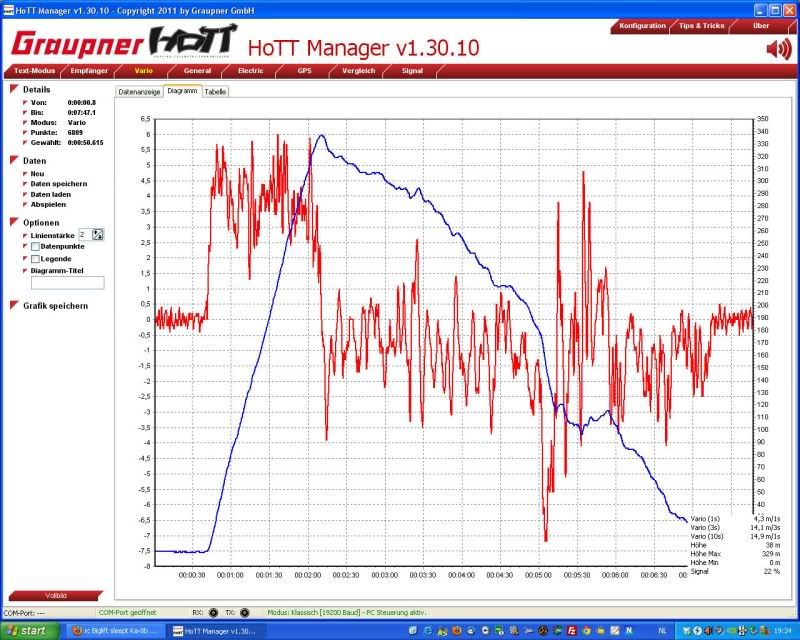Image resolution: width=800 pixels, height=640 pixels.
Task: Click the TX status indicator
Action: pyautogui.click(x=245, y=612)
